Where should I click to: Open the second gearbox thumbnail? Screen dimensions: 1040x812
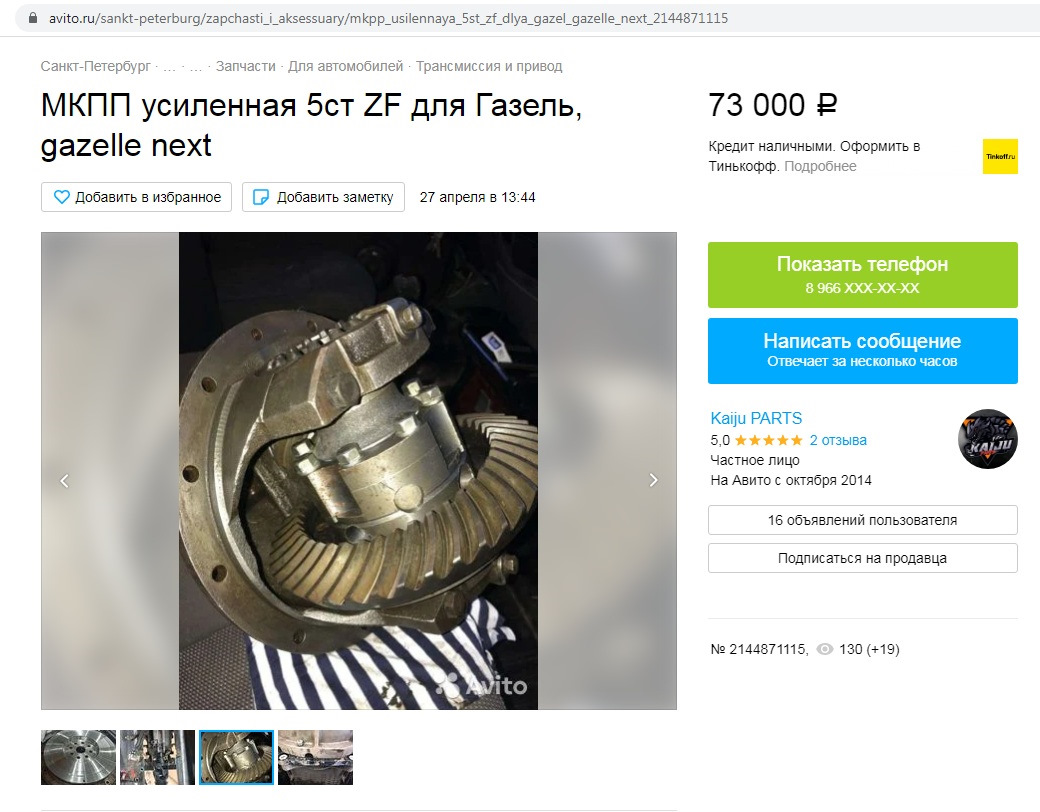point(157,758)
